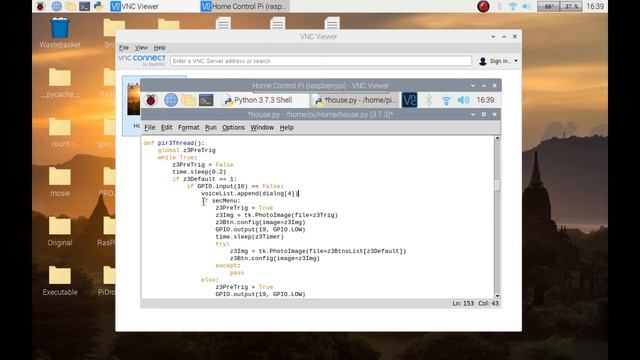Click the def pir3Thread(): line
This screenshot has width=640, height=360.
pos(174,143)
